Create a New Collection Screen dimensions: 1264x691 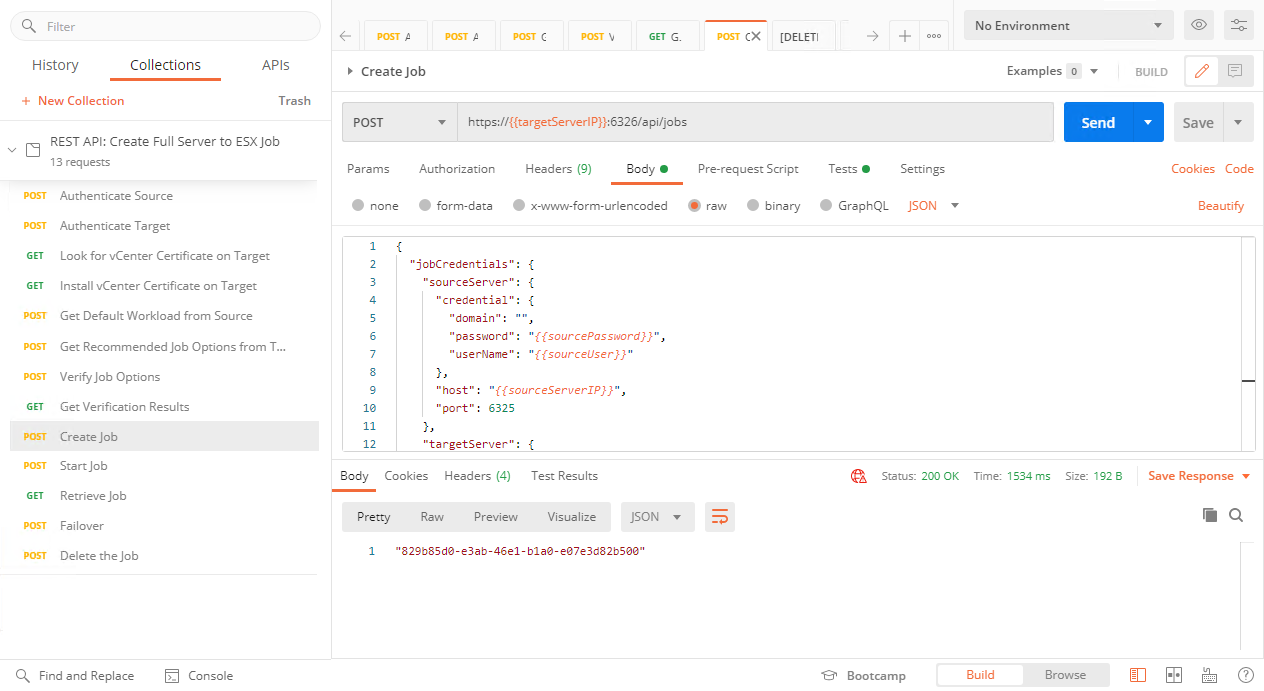coord(72,101)
